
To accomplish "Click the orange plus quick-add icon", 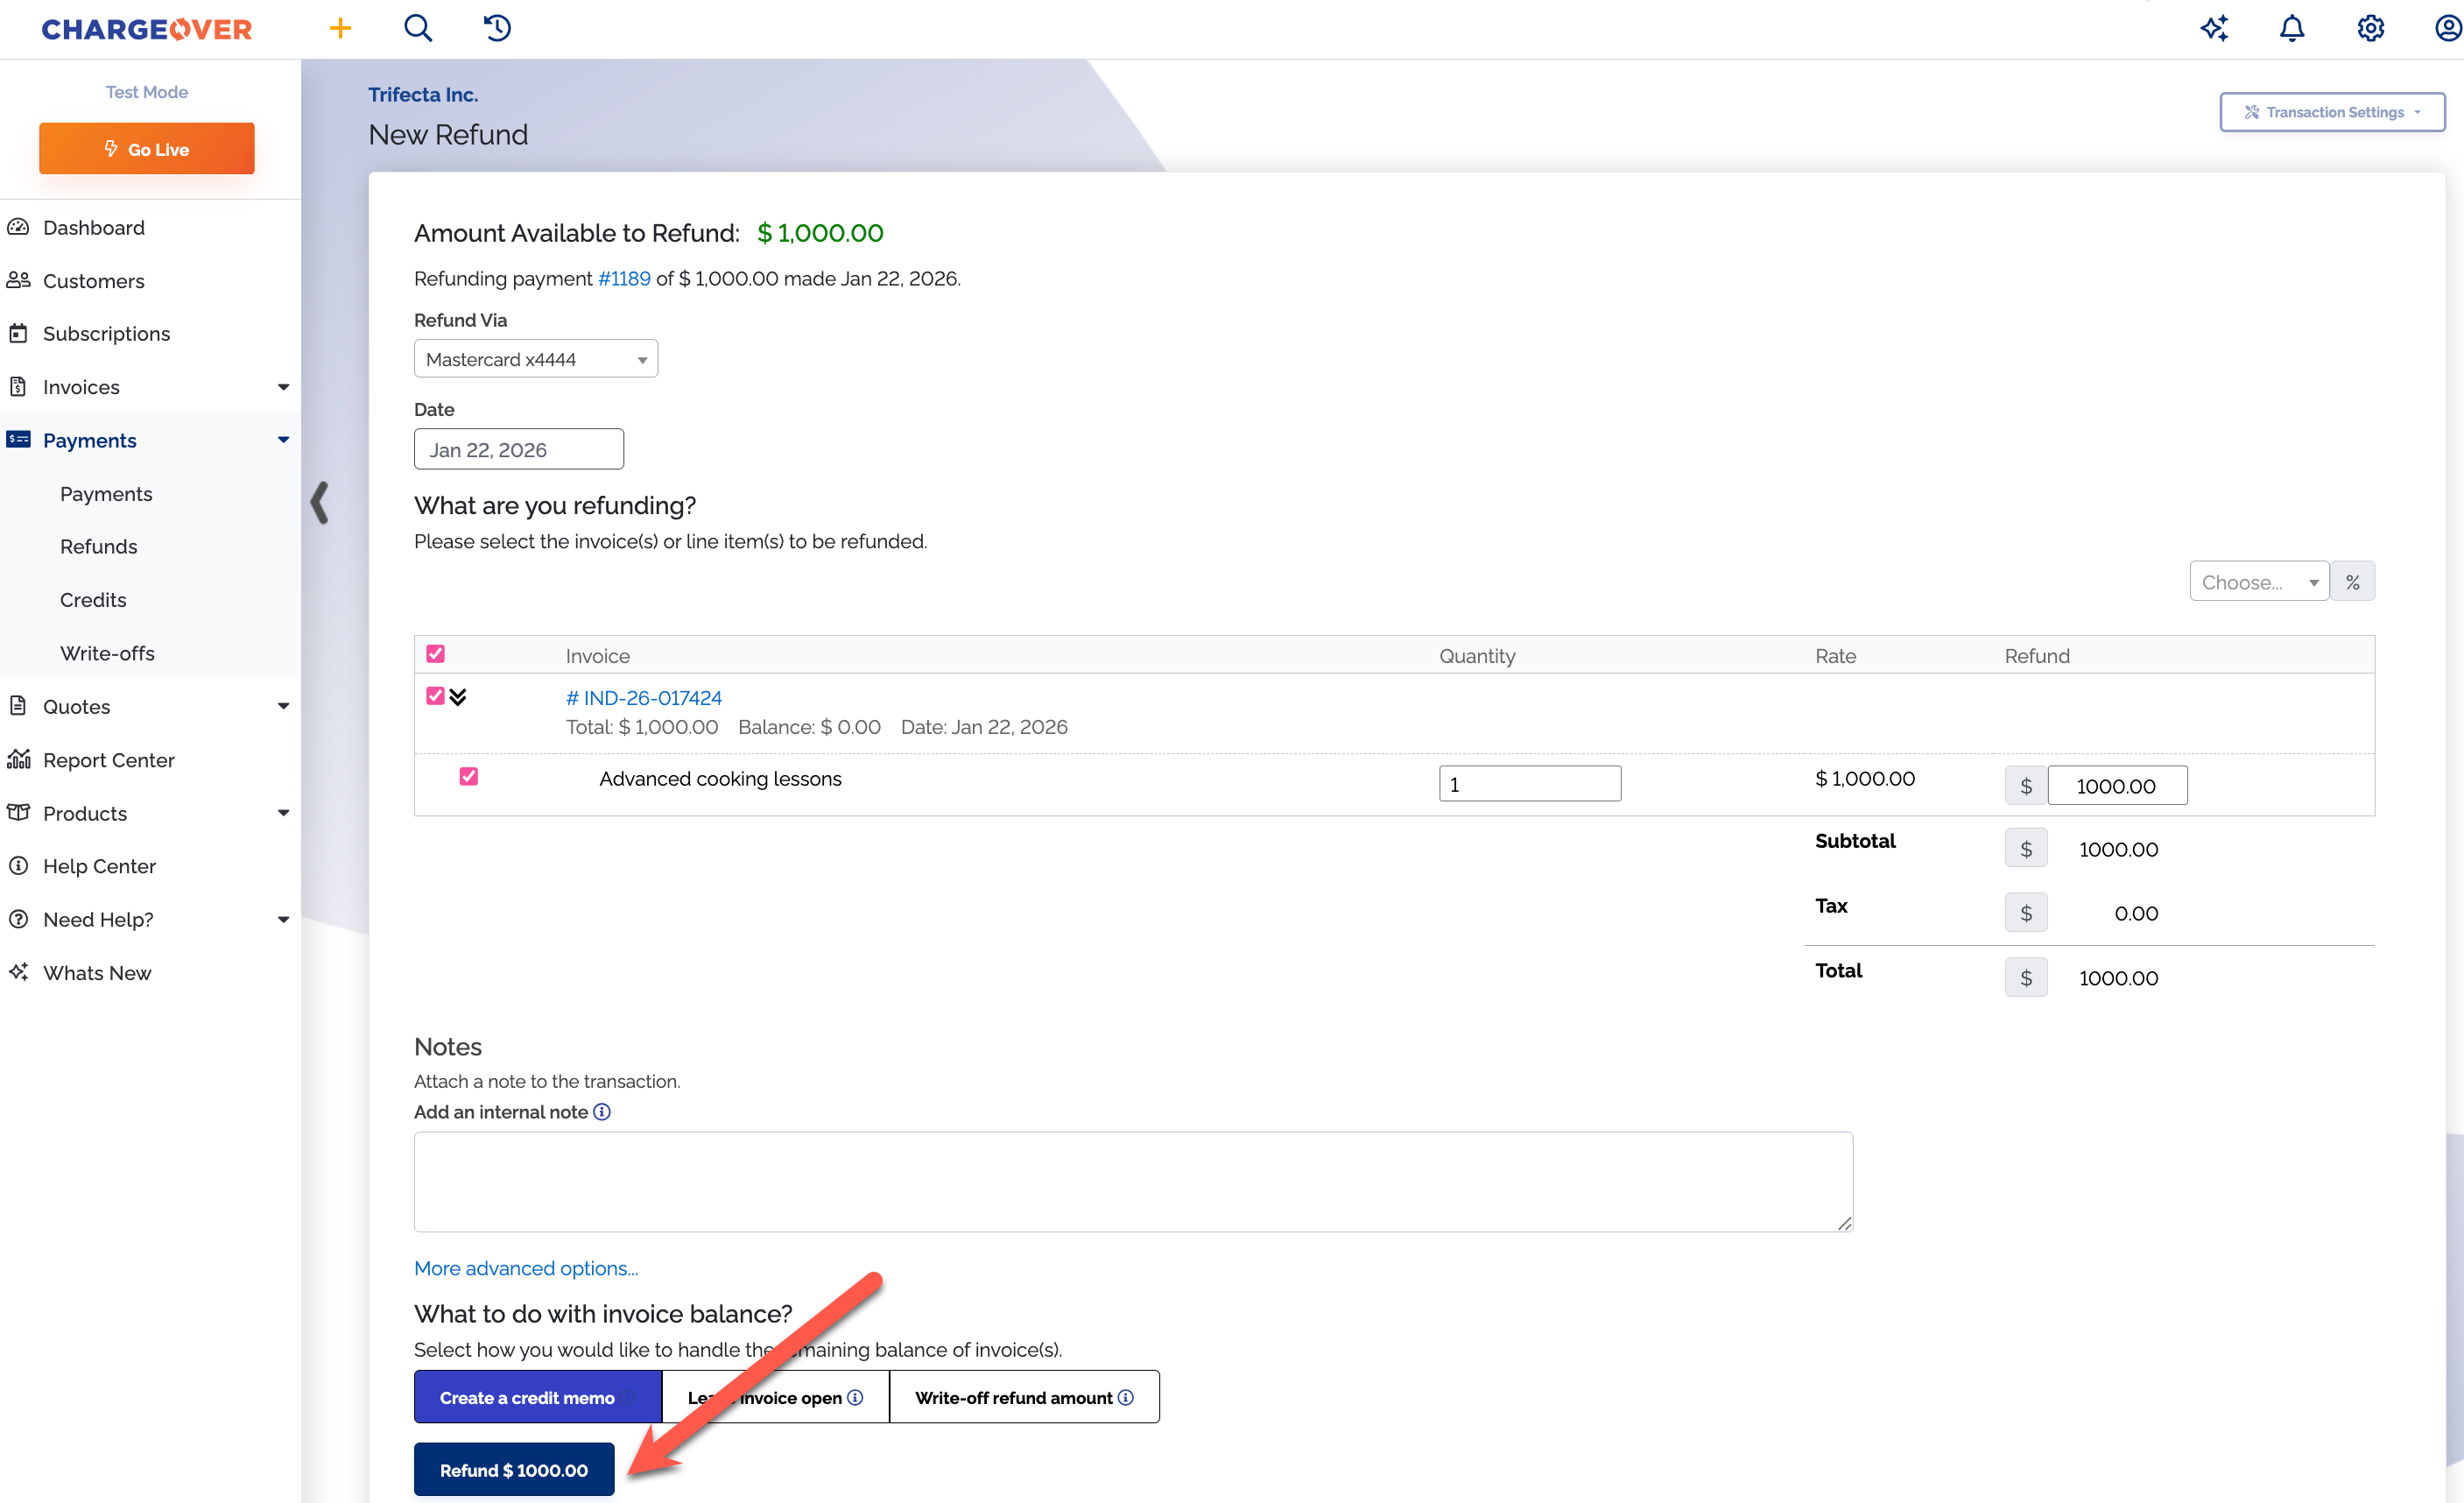I will click(340, 28).
